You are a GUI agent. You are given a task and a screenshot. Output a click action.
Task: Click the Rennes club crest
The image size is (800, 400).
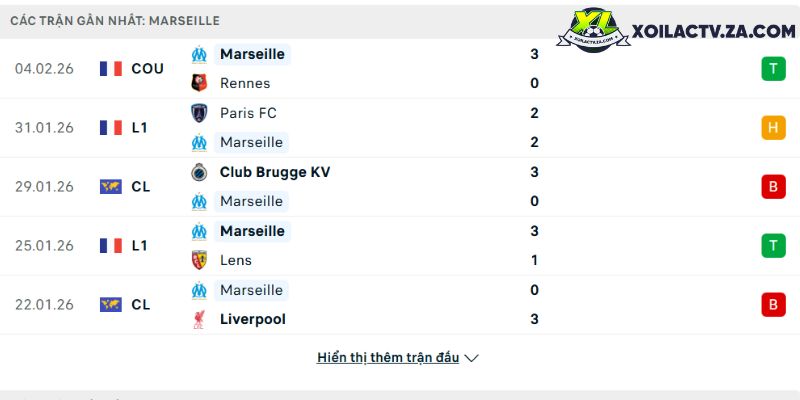pos(199,83)
